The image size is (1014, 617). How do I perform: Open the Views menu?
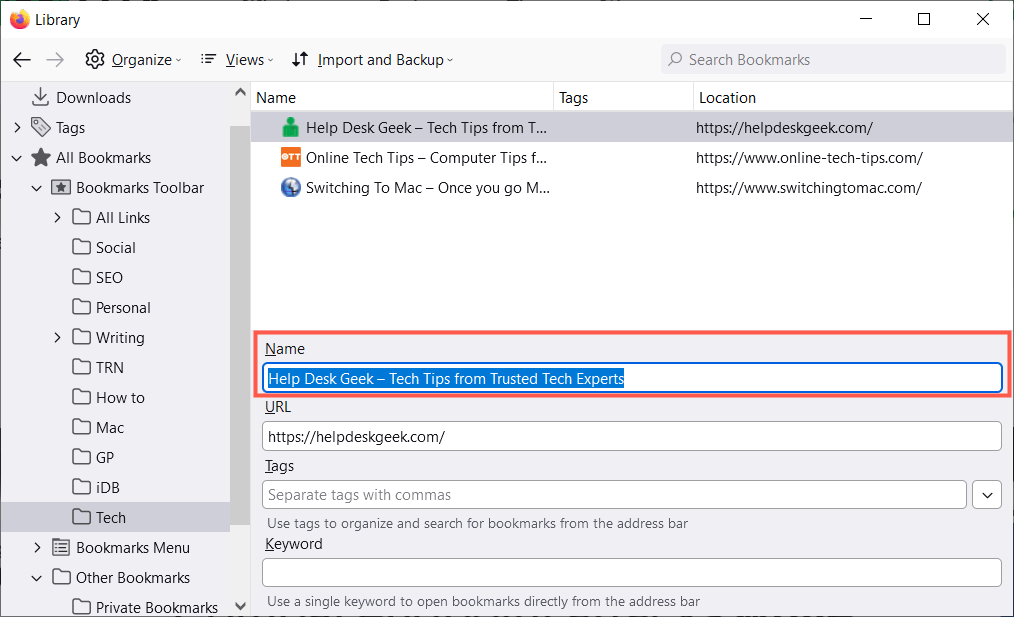(233, 60)
